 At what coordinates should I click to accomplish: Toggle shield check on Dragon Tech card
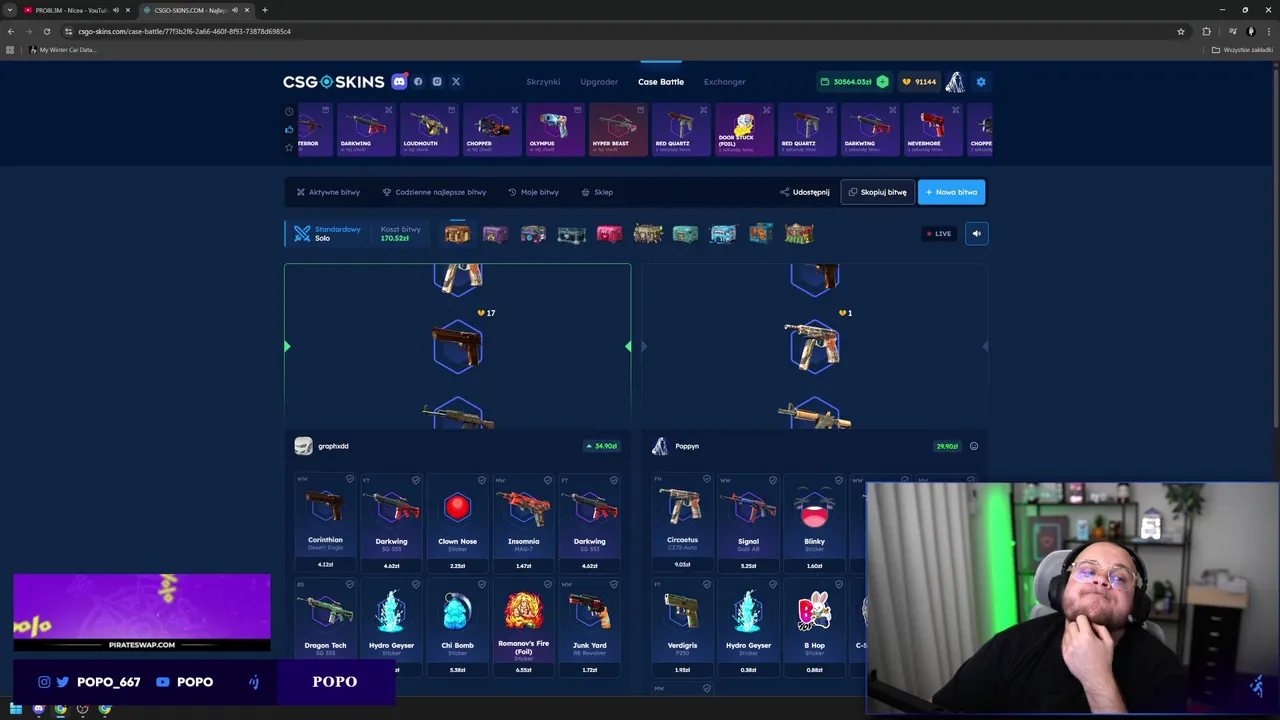coord(350,584)
